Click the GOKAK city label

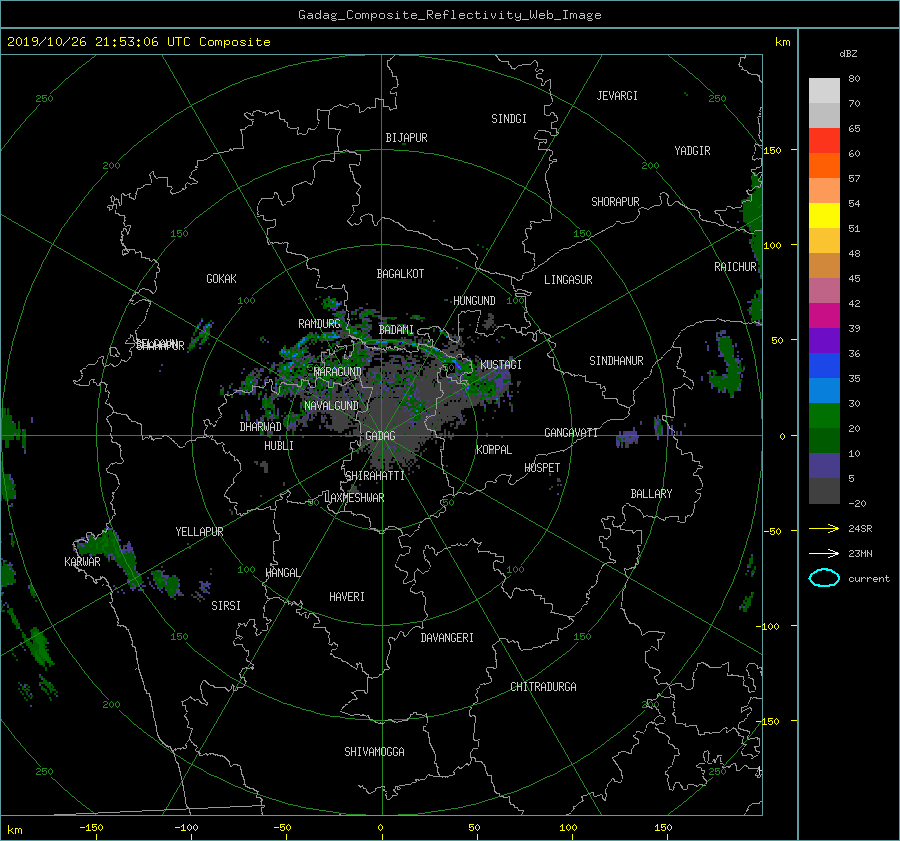coord(221,279)
